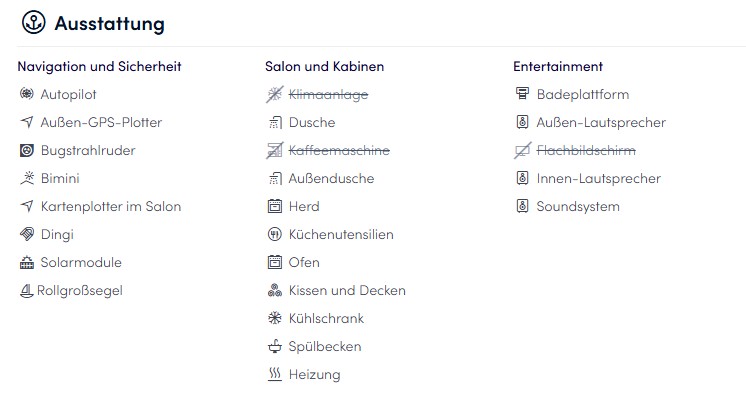746x420 pixels.
Task: Click the struck-through Kaffeemaschine text
Action: [339, 151]
